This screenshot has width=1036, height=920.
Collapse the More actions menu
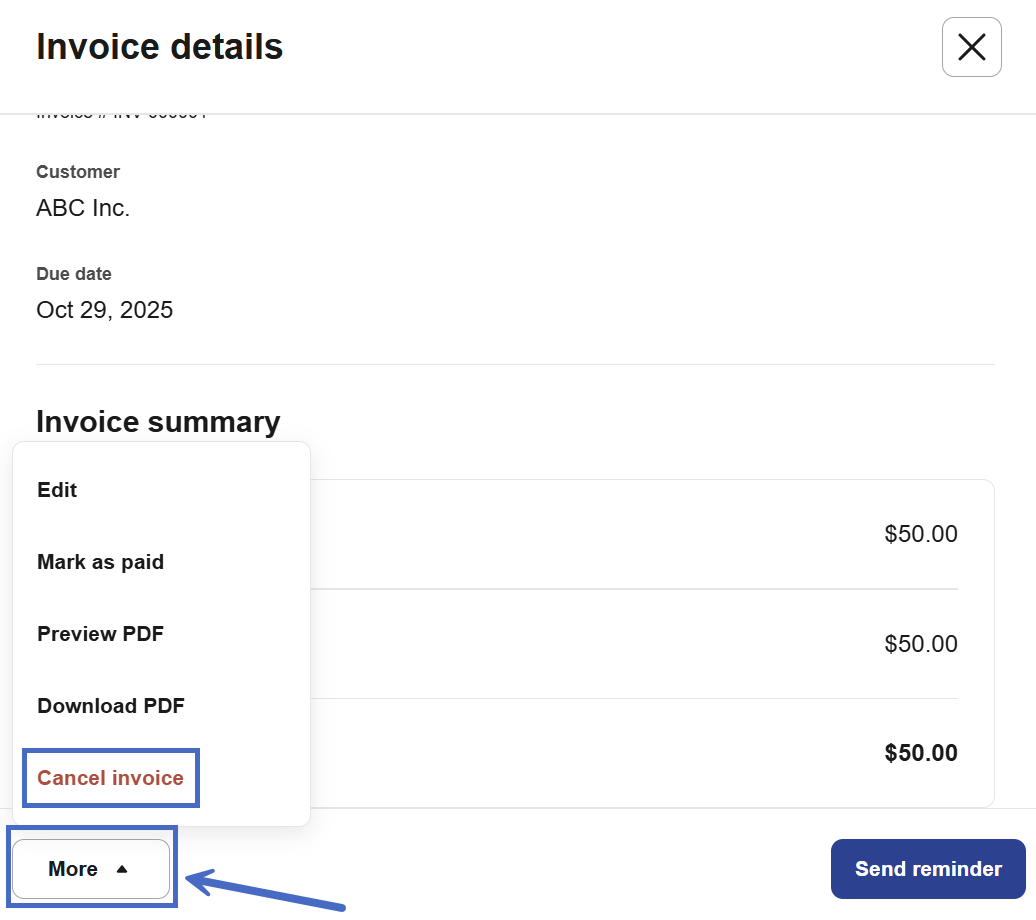[90, 869]
